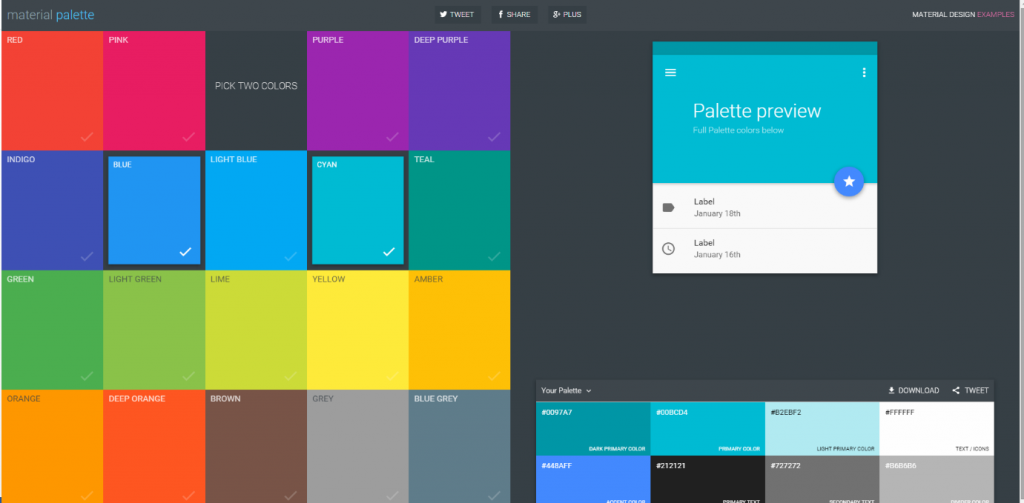This screenshot has height=503, width=1024.
Task: Click the #00BCD4 primary color swatch
Action: click(707, 429)
